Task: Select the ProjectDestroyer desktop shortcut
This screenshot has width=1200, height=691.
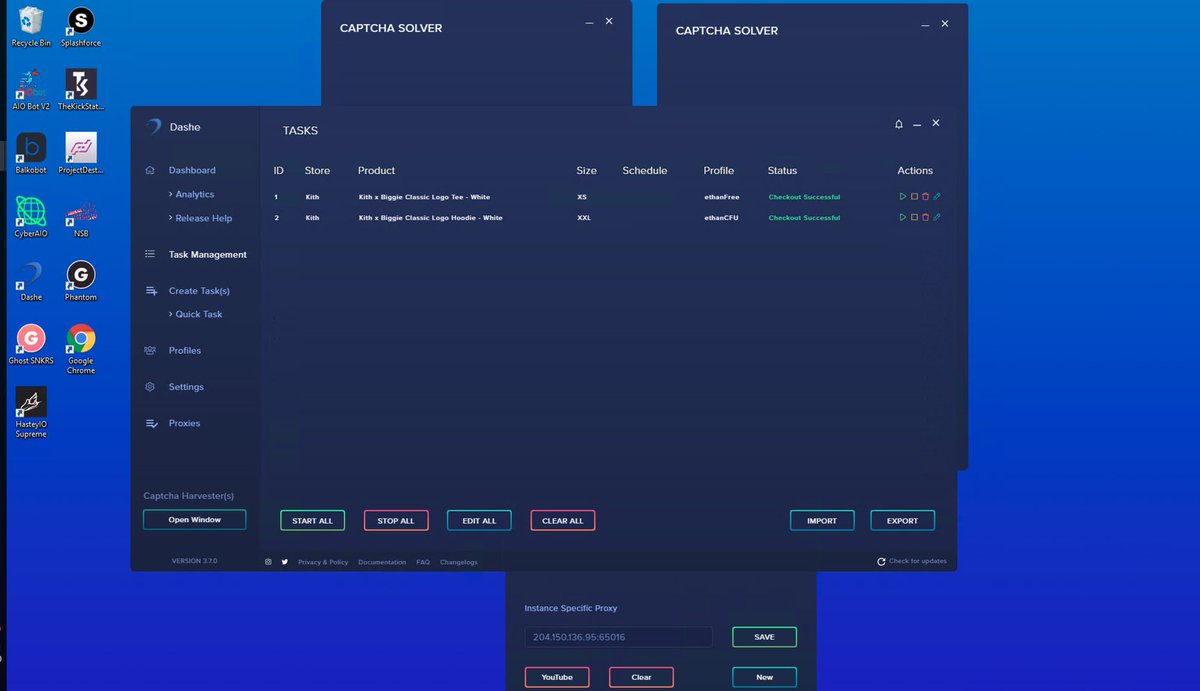Action: pyautogui.click(x=81, y=153)
